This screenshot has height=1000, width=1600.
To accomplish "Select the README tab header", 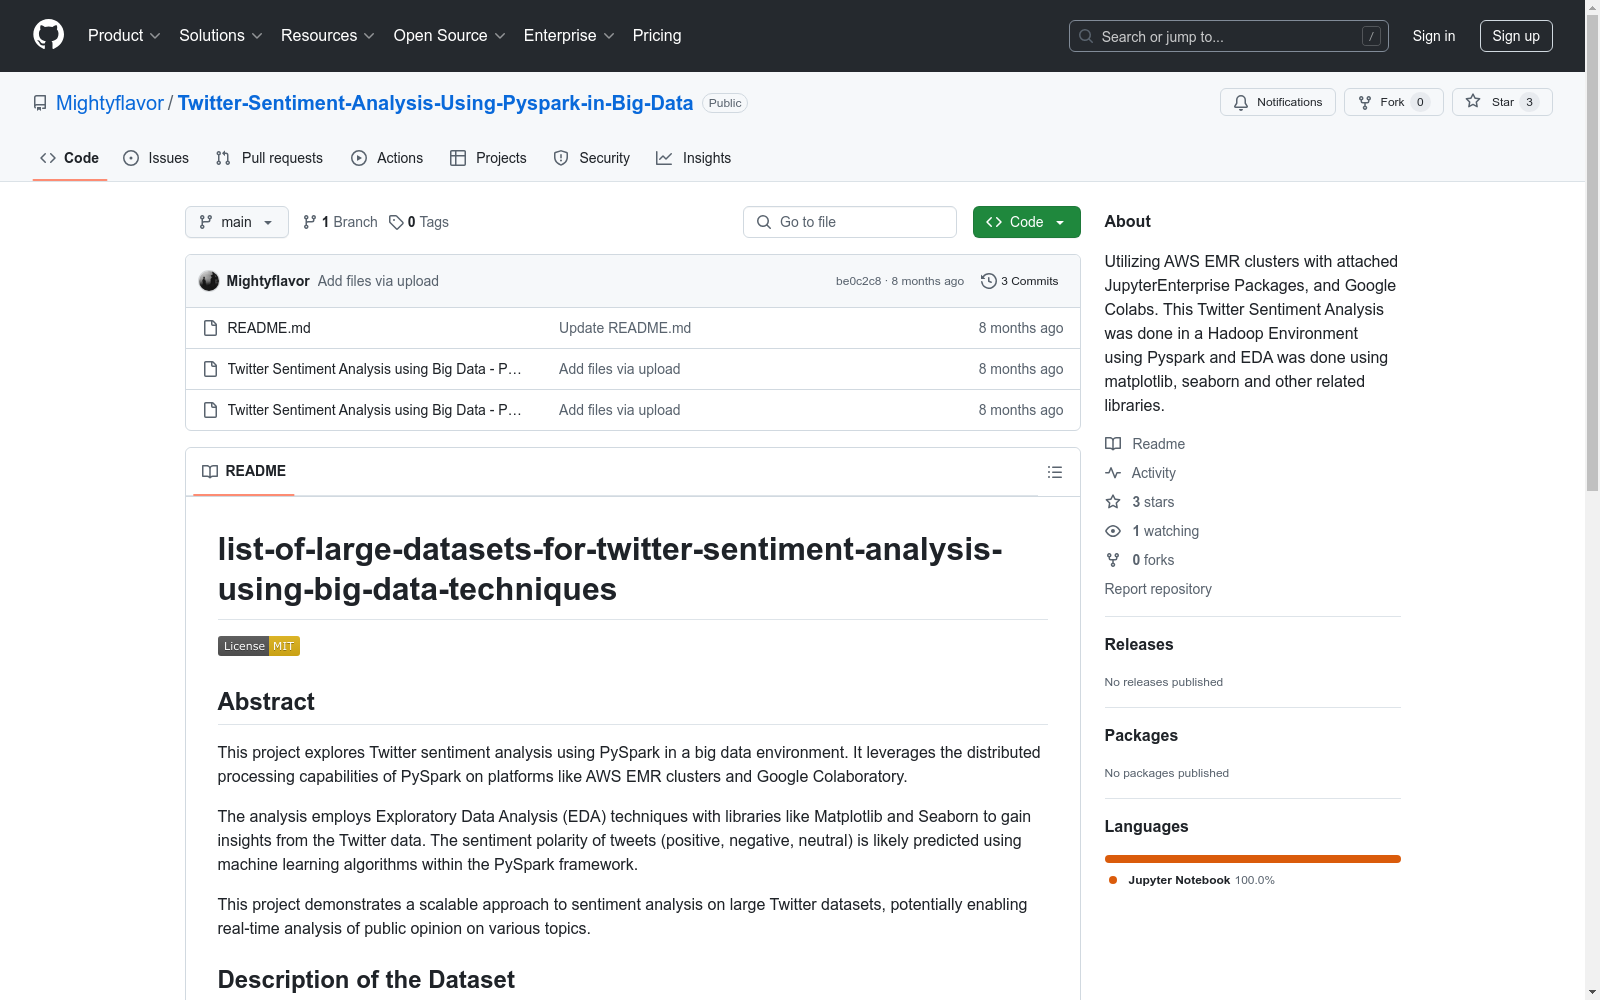I will (244, 471).
